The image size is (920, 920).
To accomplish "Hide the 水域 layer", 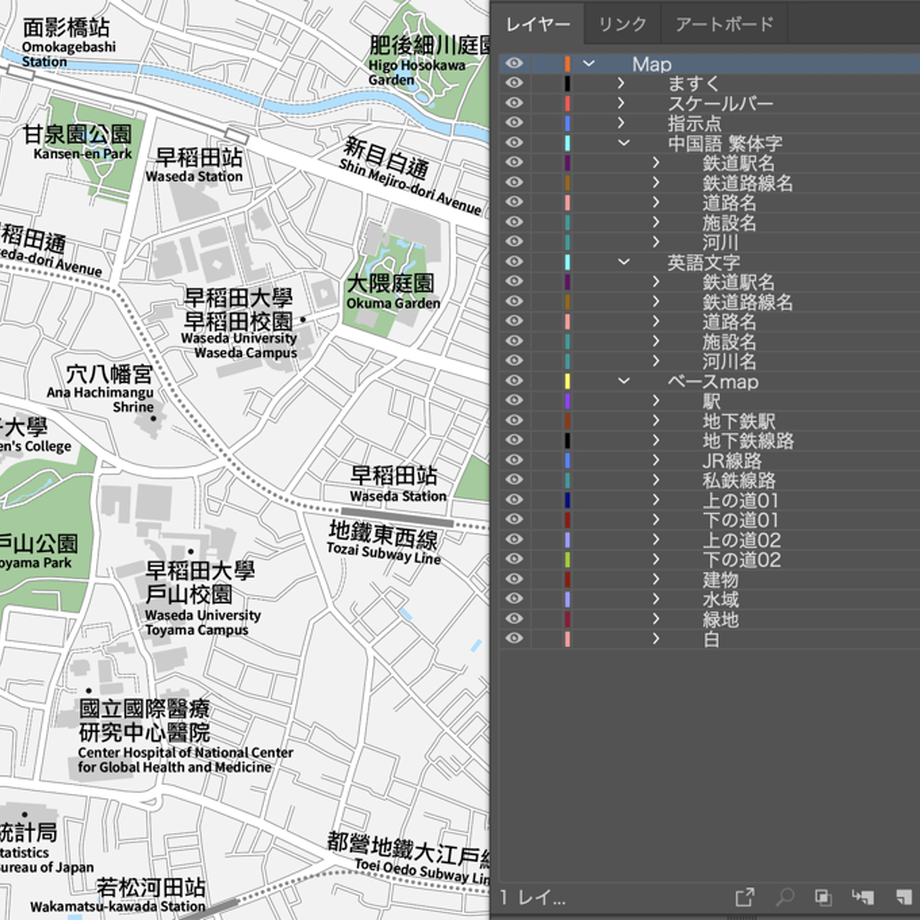I will (514, 599).
